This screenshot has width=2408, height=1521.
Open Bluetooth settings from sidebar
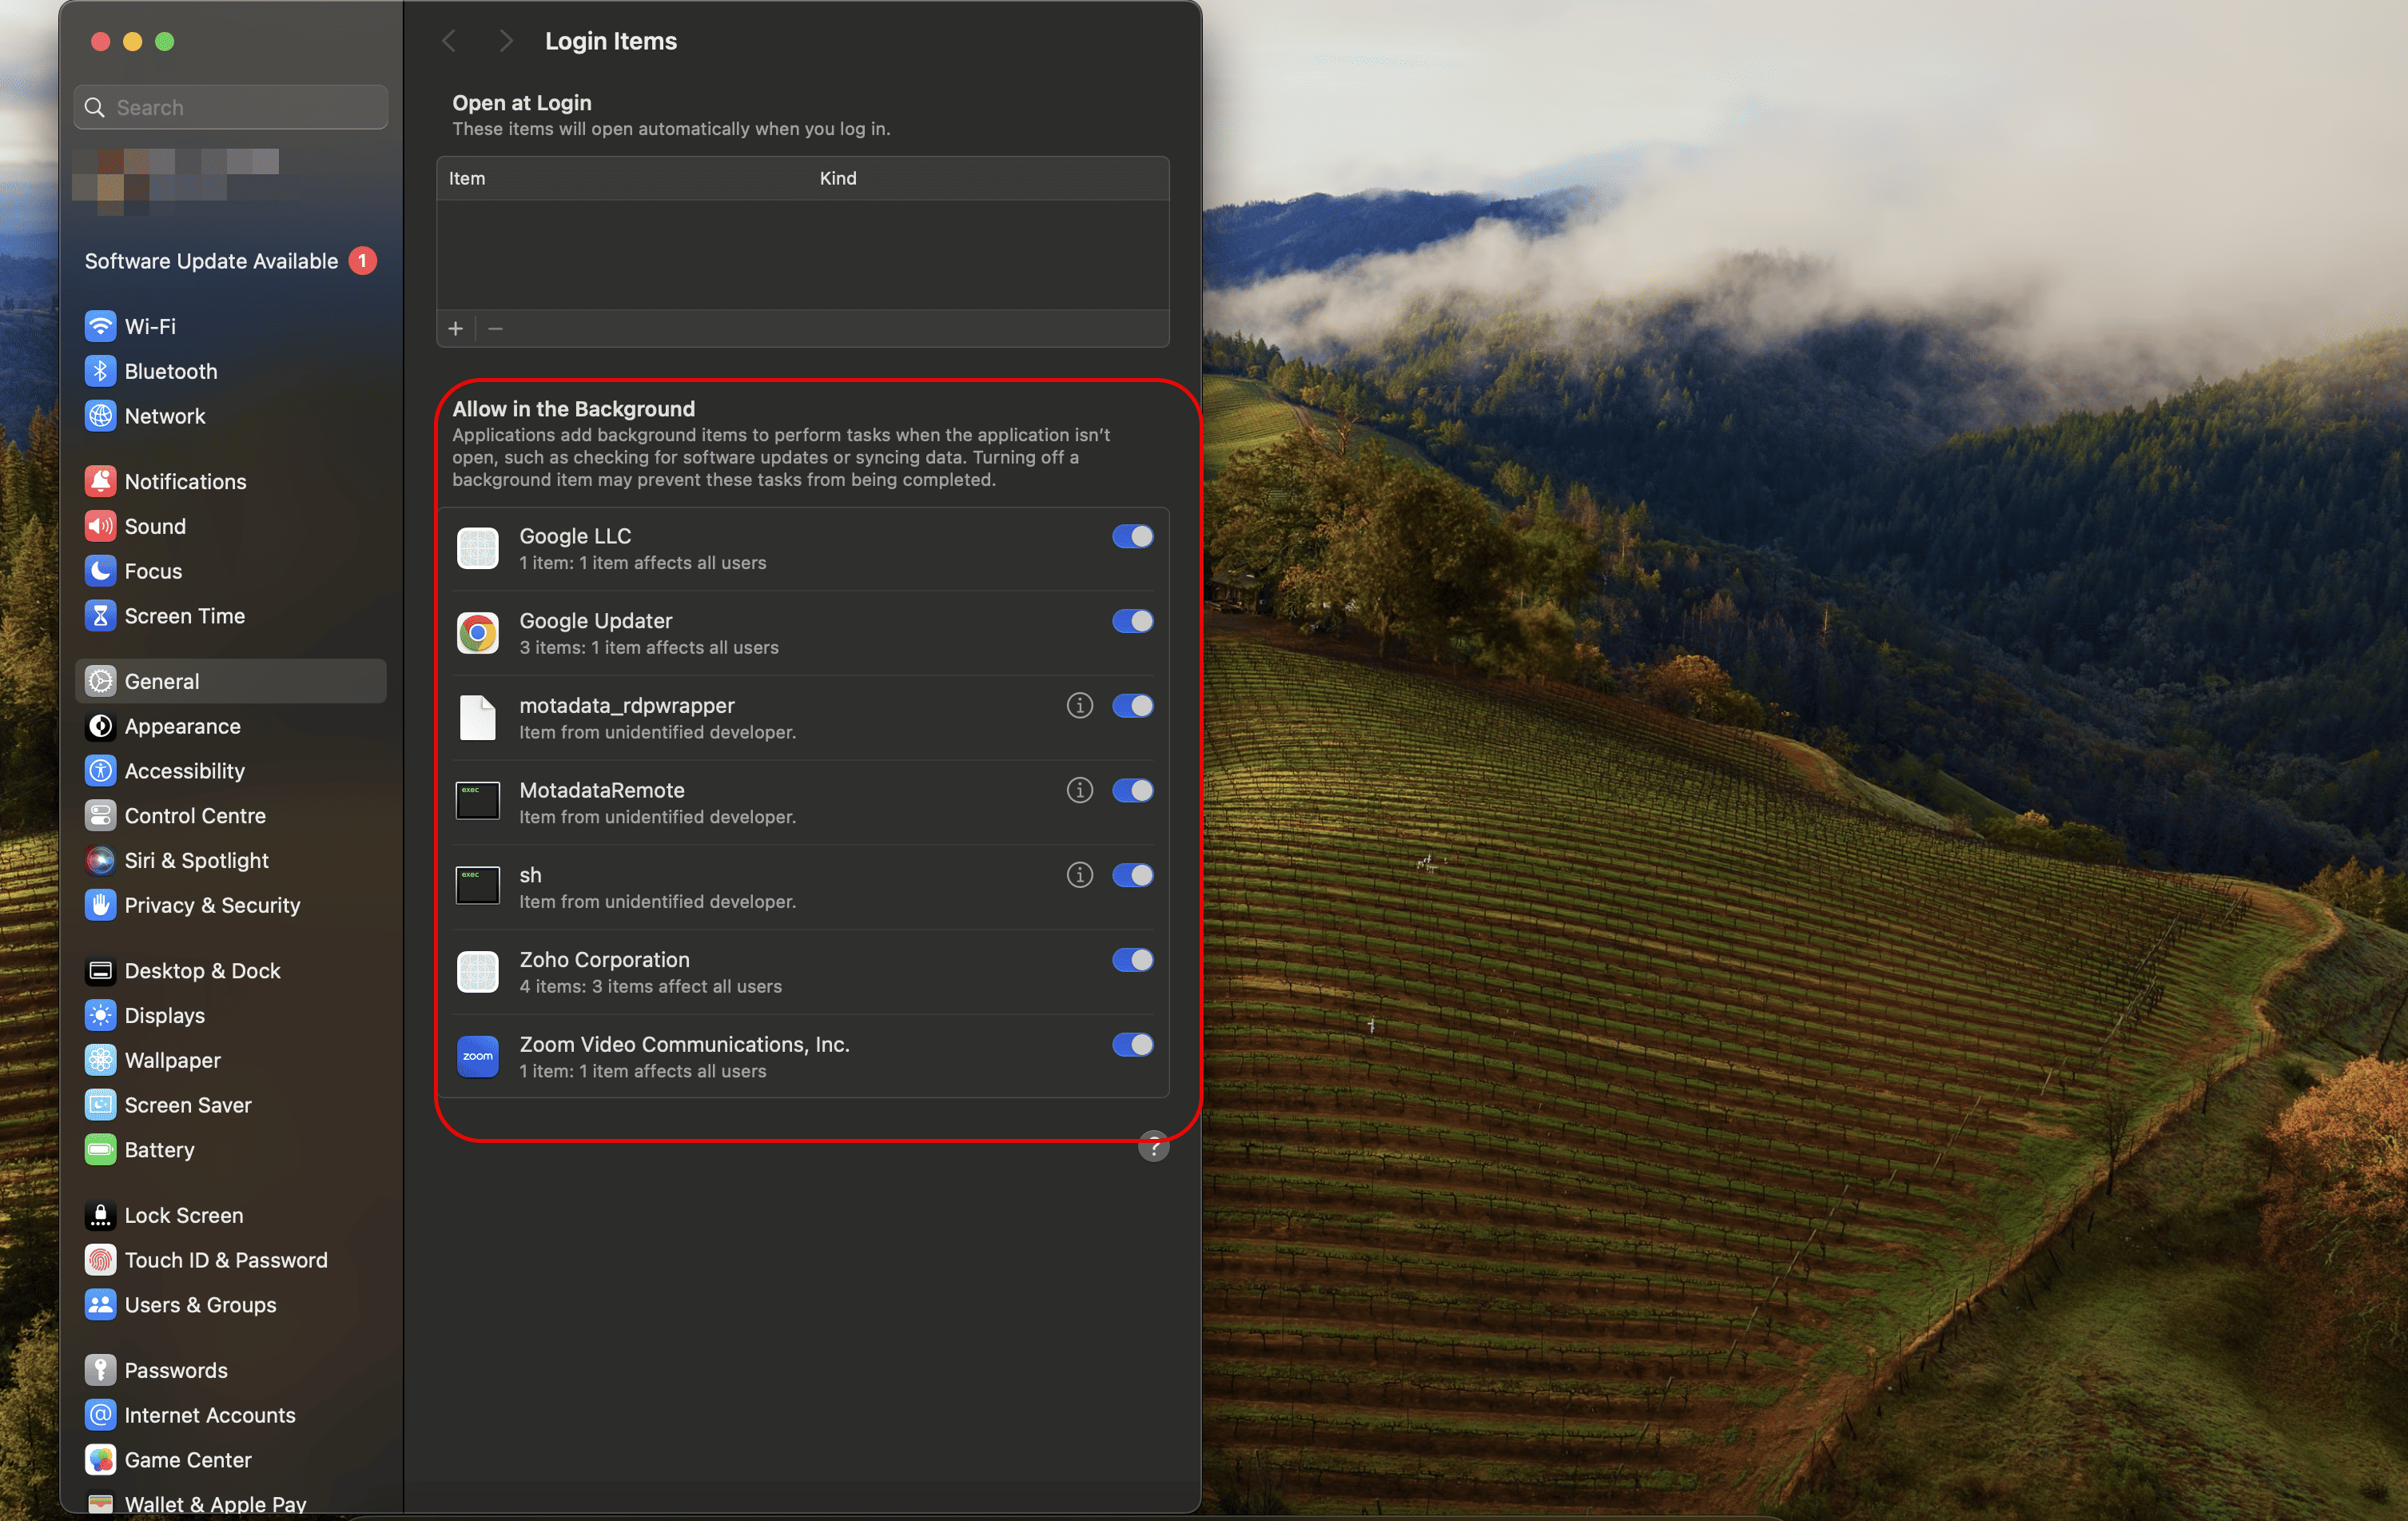tap(170, 371)
